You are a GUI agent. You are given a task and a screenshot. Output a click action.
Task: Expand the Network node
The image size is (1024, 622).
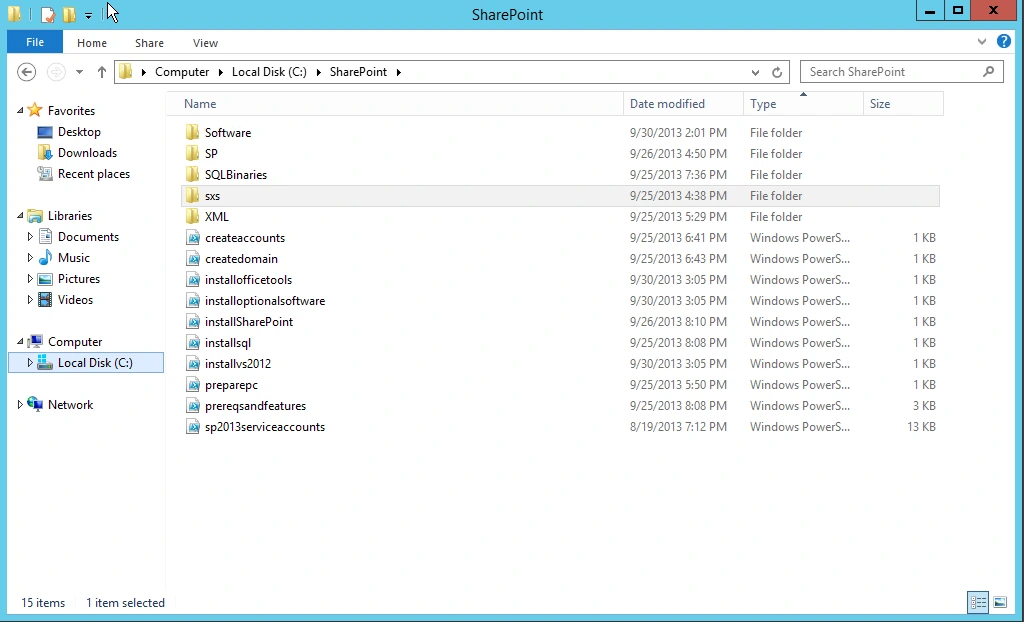pos(20,404)
